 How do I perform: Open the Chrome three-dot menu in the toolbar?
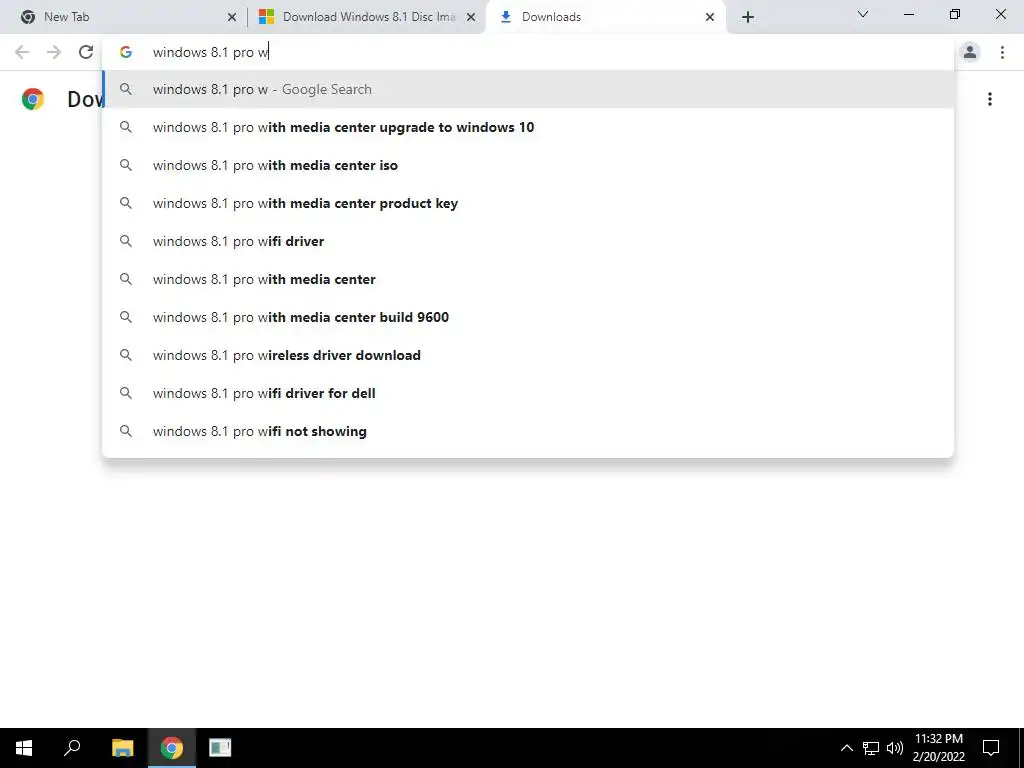tap(1002, 52)
